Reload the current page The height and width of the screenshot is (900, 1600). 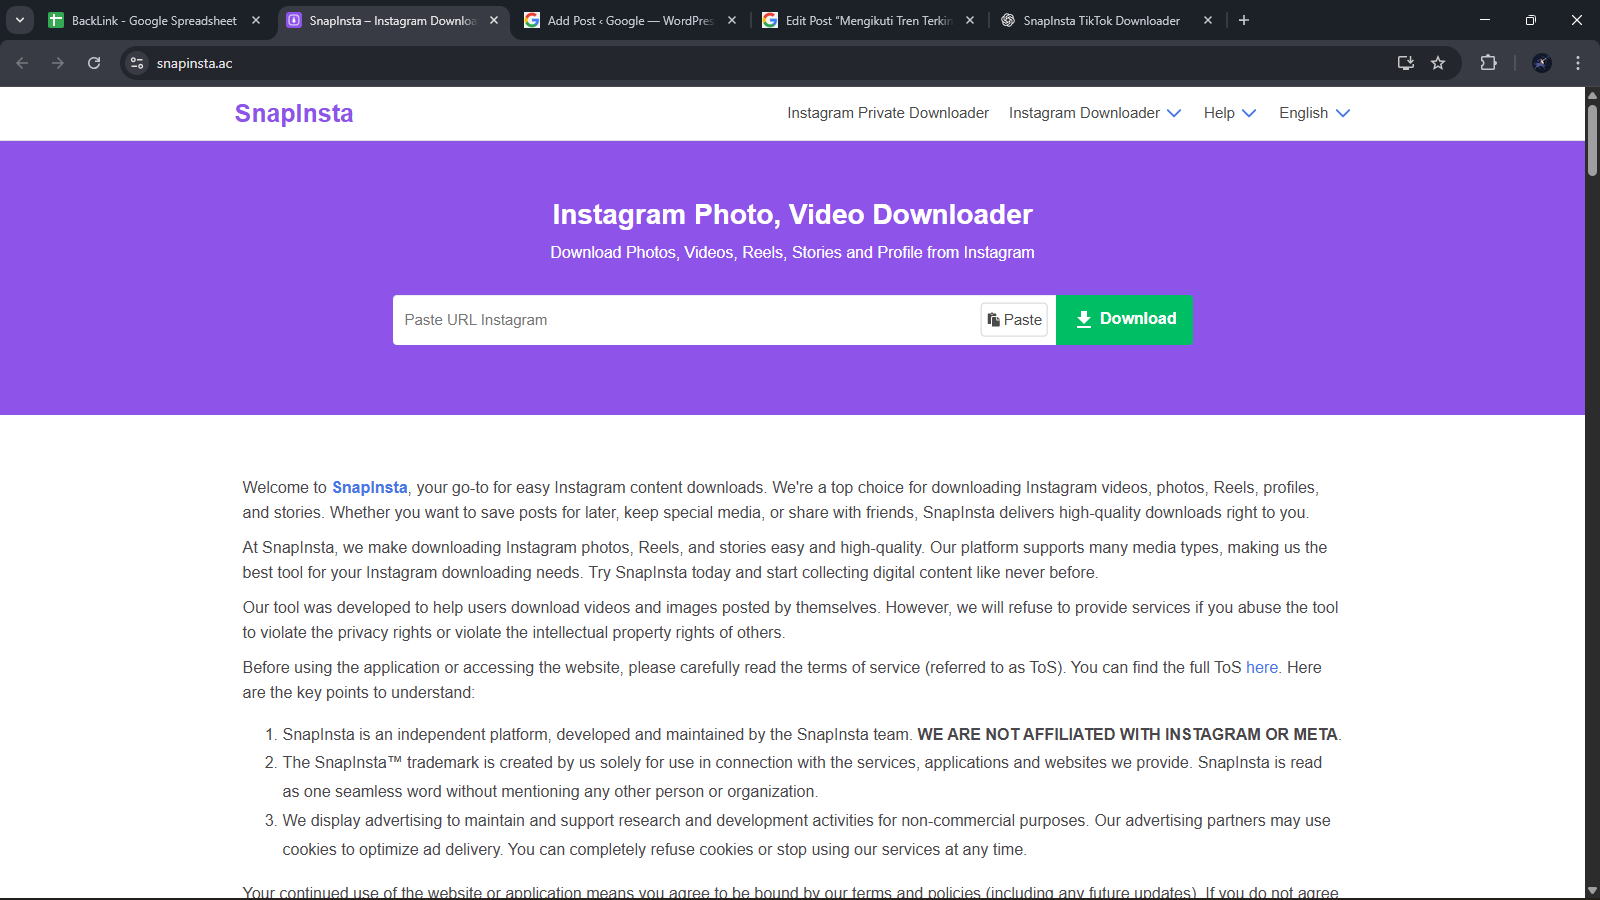pyautogui.click(x=94, y=62)
